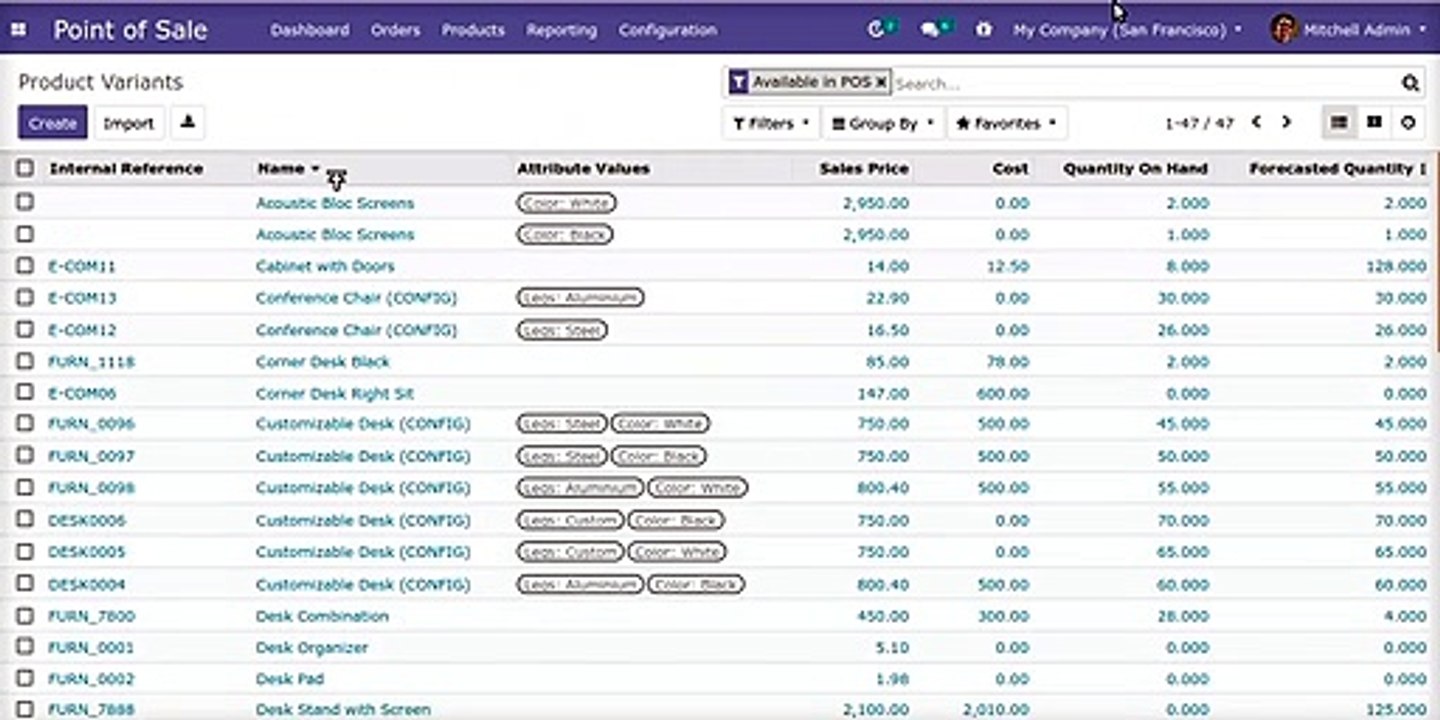
Task: Click the 1-47 / 47 pager counter
Action: pyautogui.click(x=1199, y=123)
